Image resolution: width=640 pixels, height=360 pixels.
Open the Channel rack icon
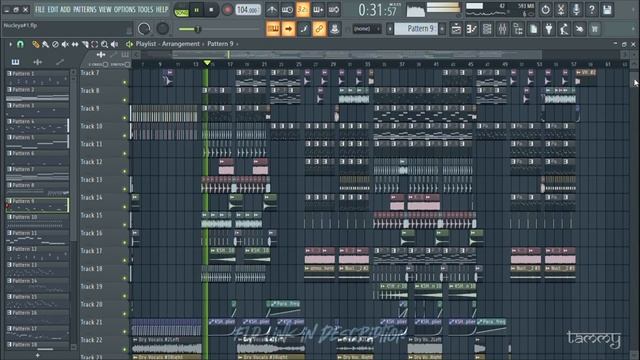pos(487,29)
